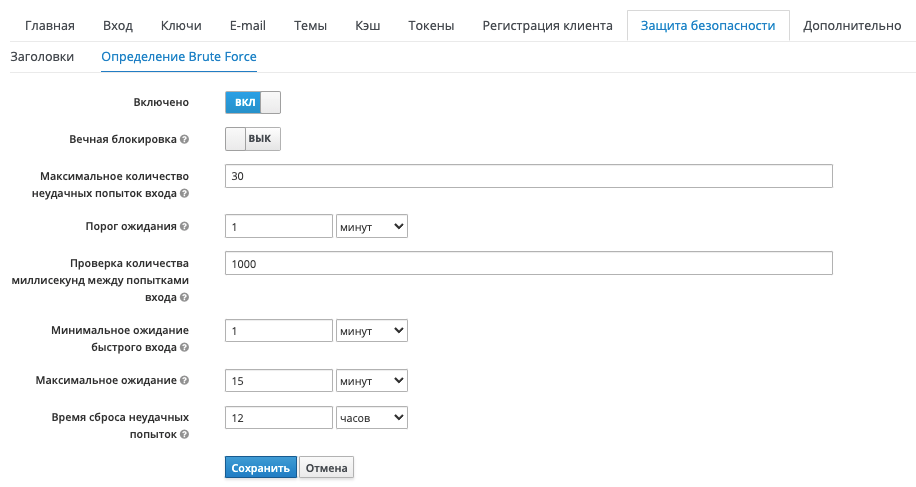
Task: Click help icon for Минимальное ожидание быстрого входа
Action: click(185, 348)
